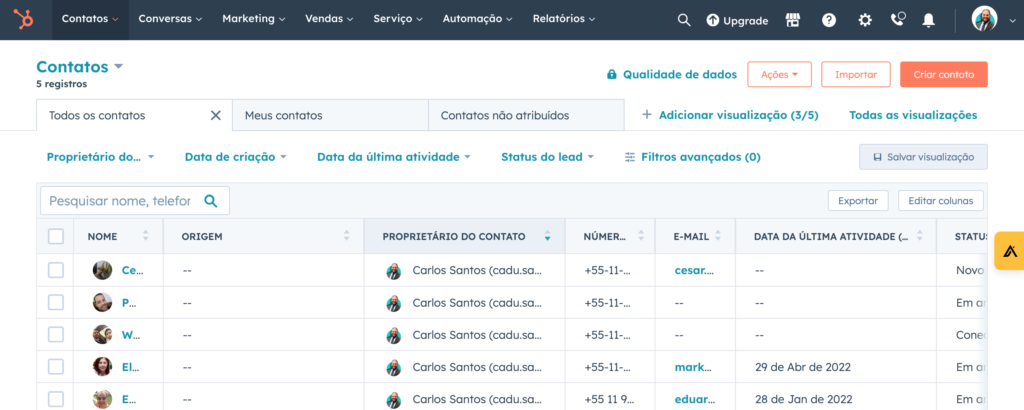Click avatar of contact W...
Viewport: 1024px width, 410px height.
(x=103, y=335)
